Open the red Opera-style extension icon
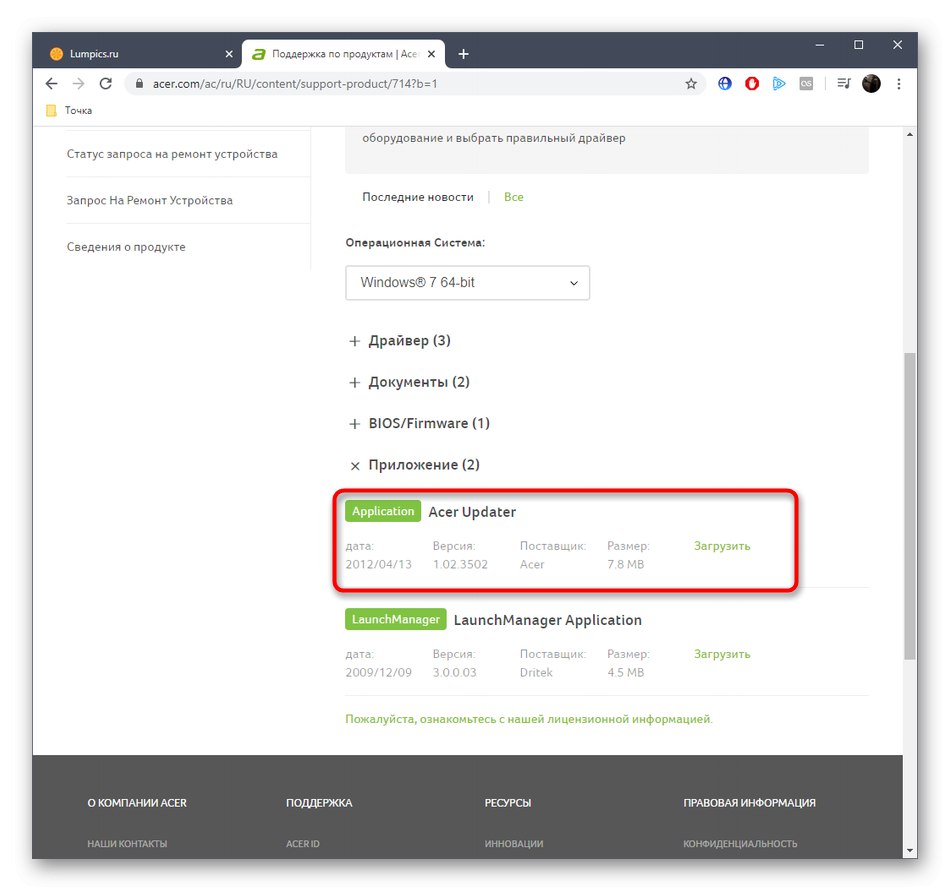This screenshot has width=950, height=891. [x=752, y=84]
